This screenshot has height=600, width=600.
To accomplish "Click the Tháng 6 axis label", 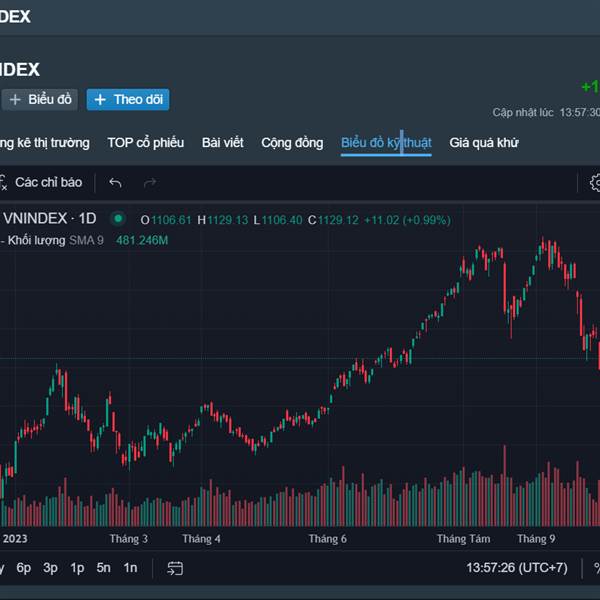I will [328, 539].
